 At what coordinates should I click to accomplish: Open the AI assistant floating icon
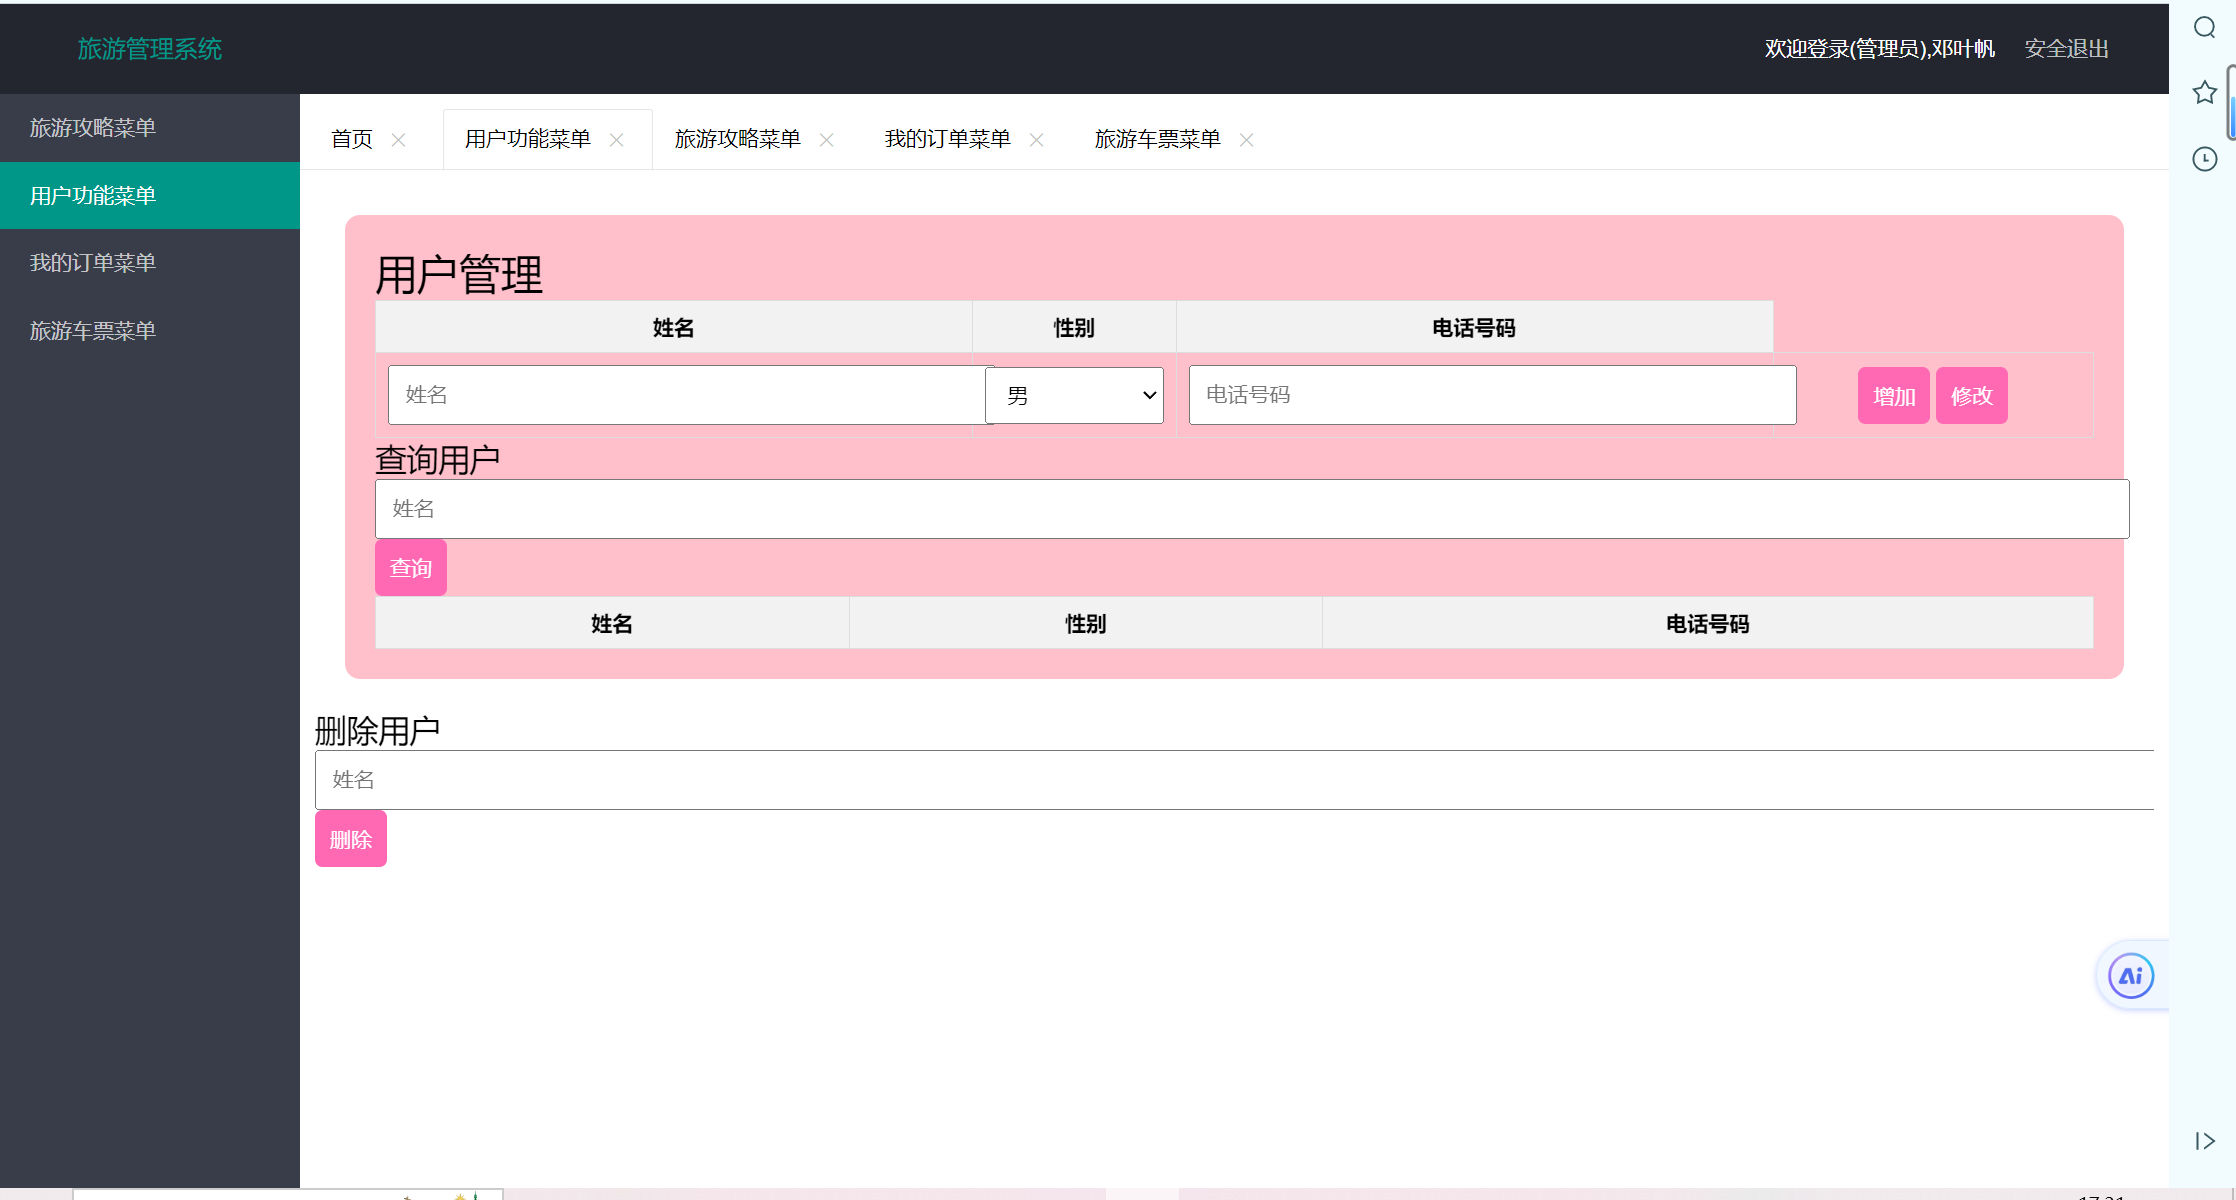click(x=2131, y=976)
